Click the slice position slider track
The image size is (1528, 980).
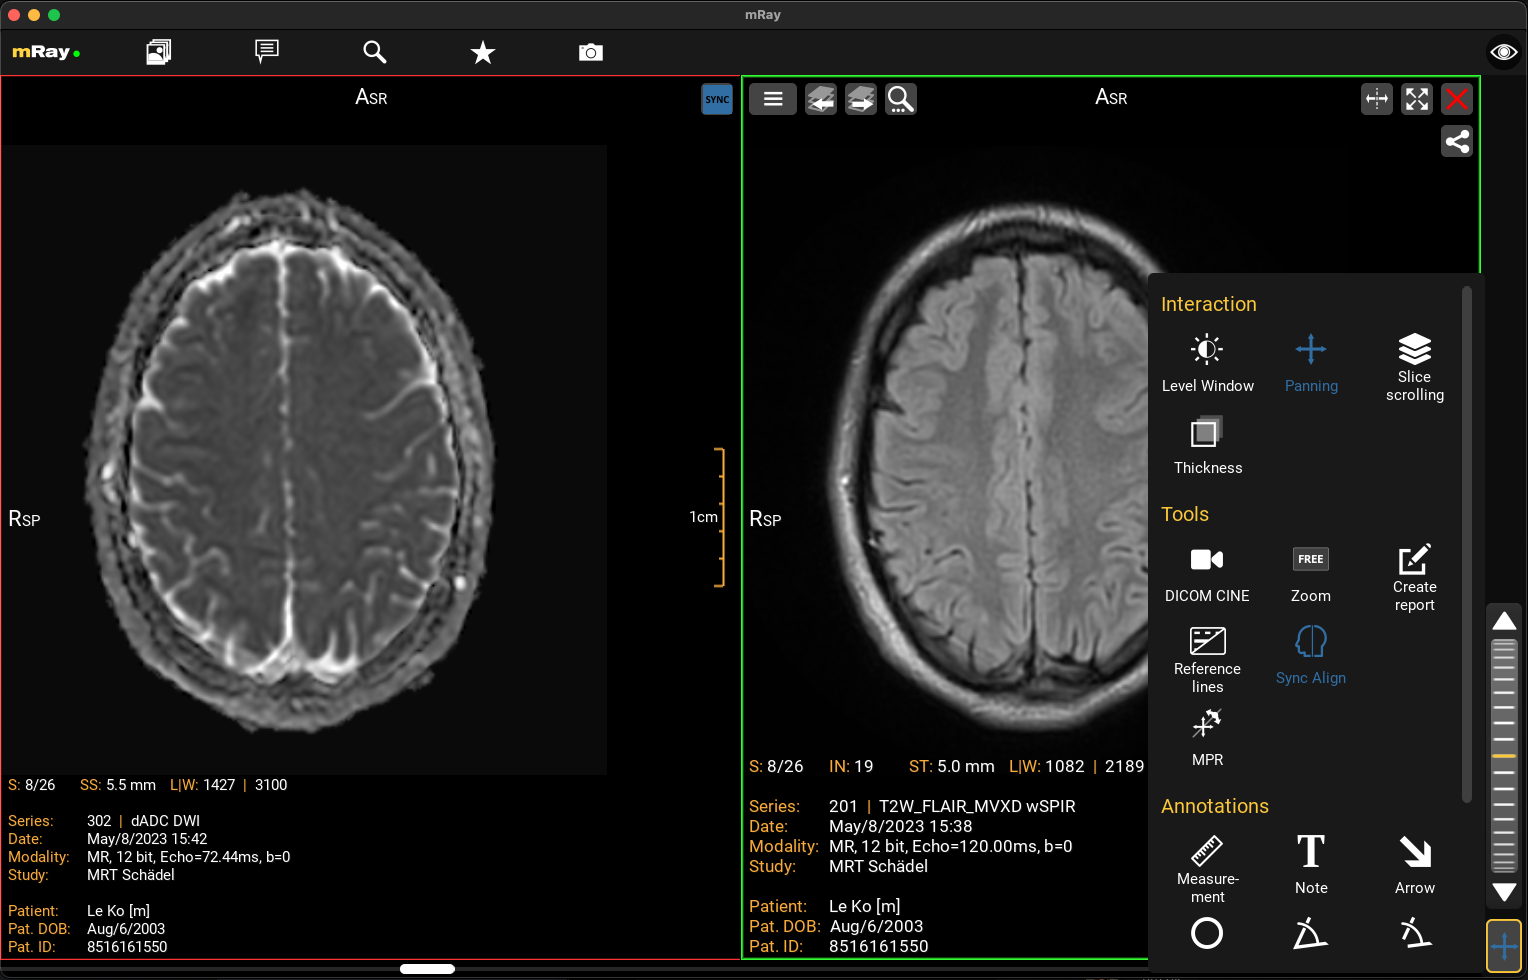coord(1504,755)
